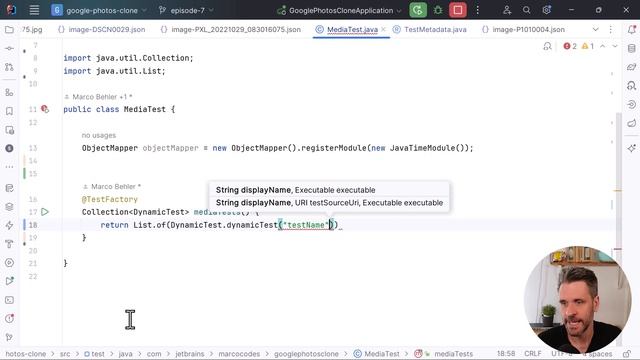The width and height of the screenshot is (640, 360).
Task: Open the Git tool window icon
Action: (x=9, y=337)
